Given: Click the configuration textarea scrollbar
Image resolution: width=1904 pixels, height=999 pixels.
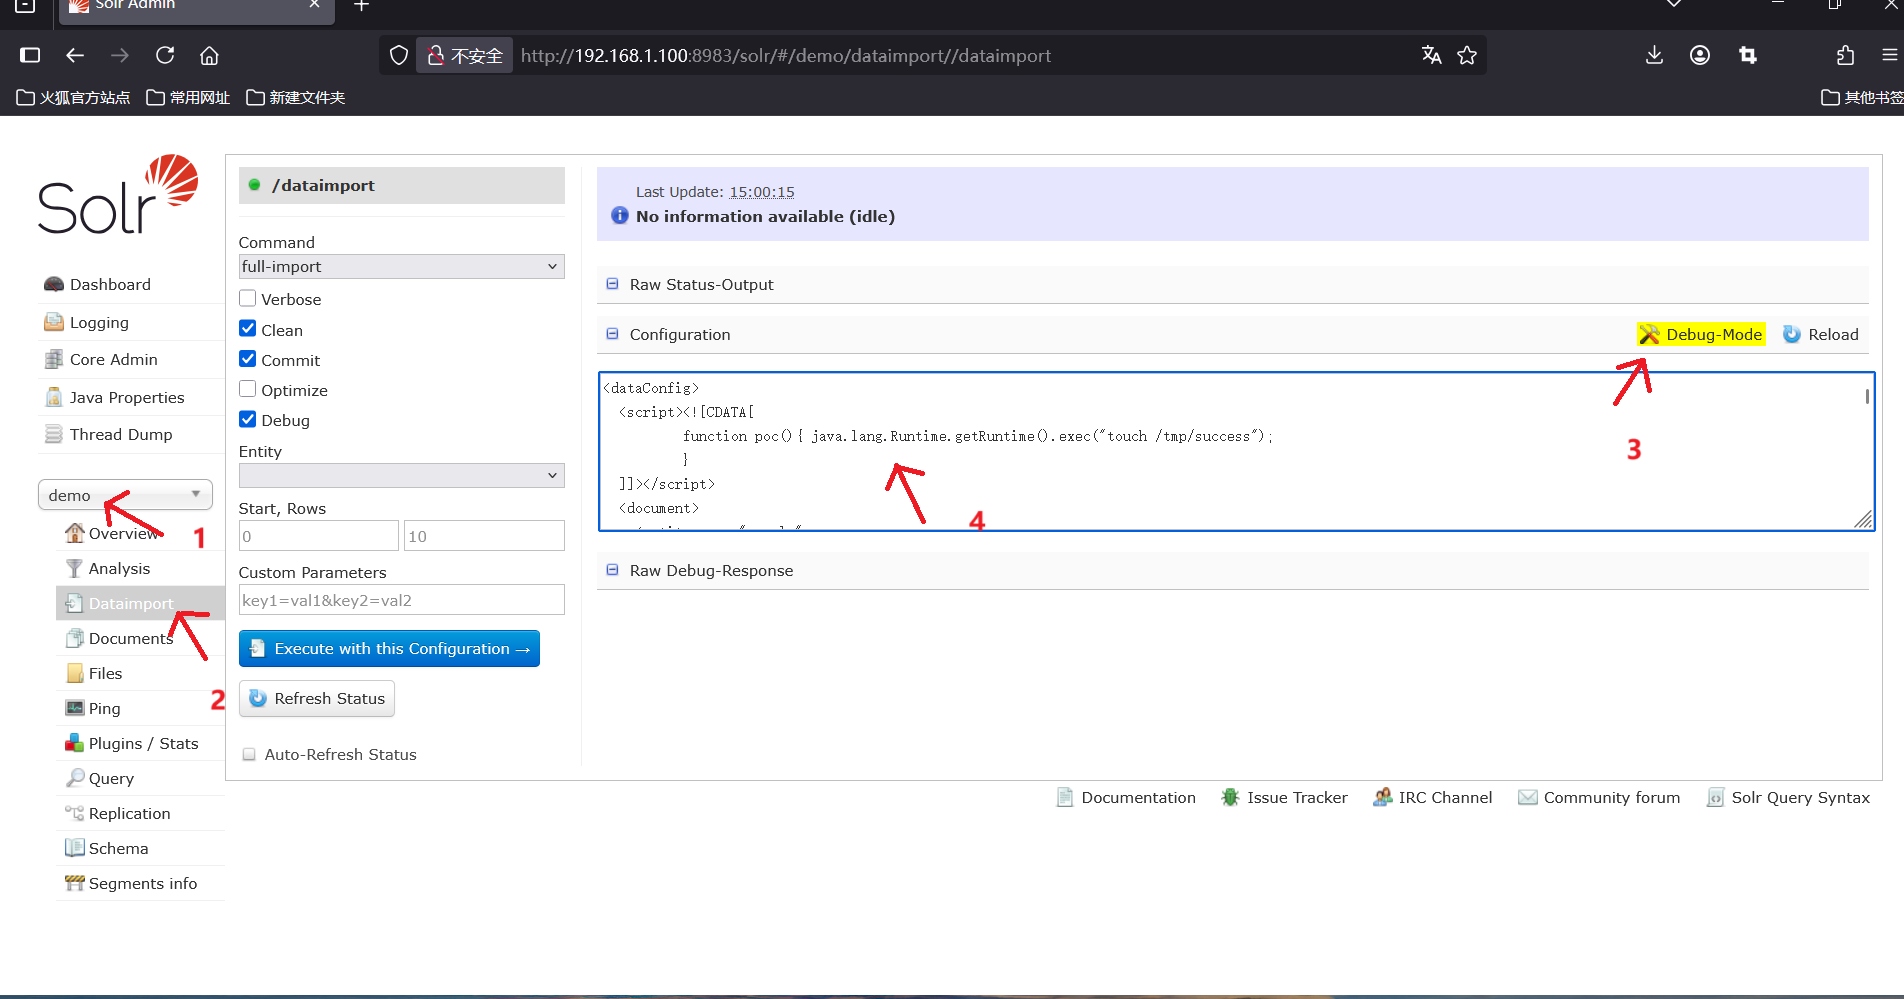Looking at the screenshot, I should [1867, 396].
